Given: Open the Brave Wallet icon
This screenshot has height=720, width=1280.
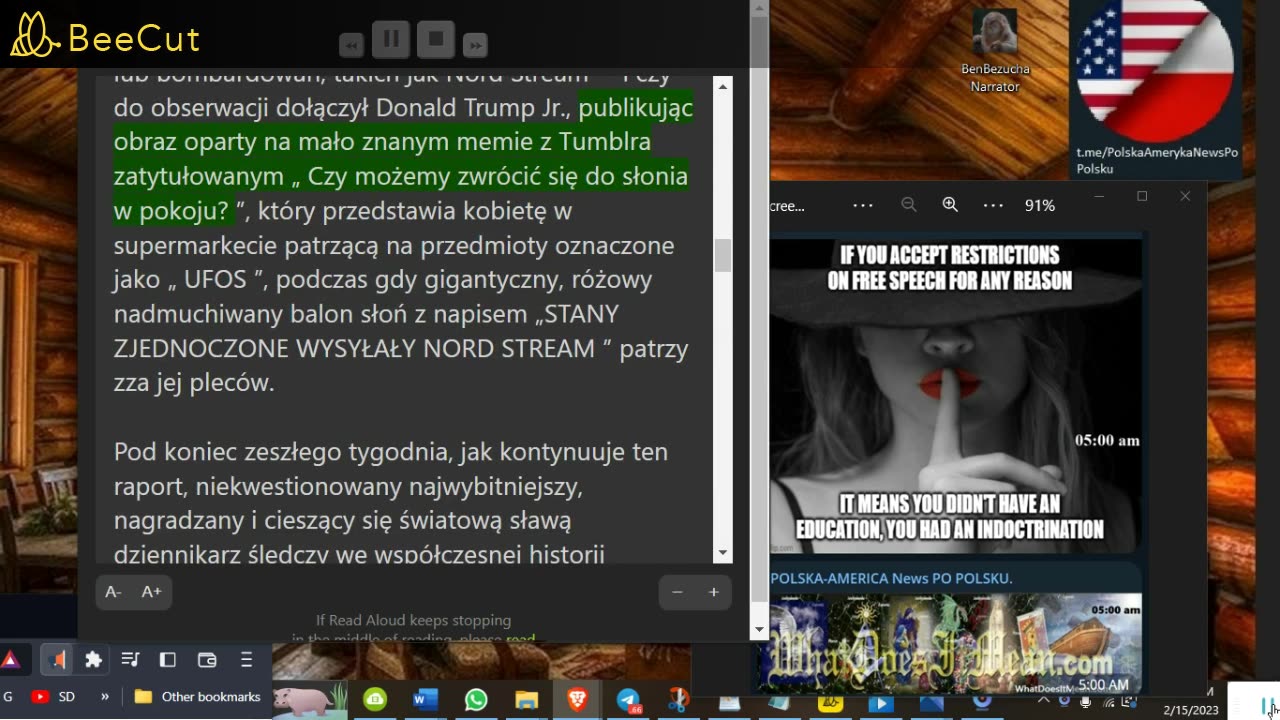Looking at the screenshot, I should click(x=207, y=660).
